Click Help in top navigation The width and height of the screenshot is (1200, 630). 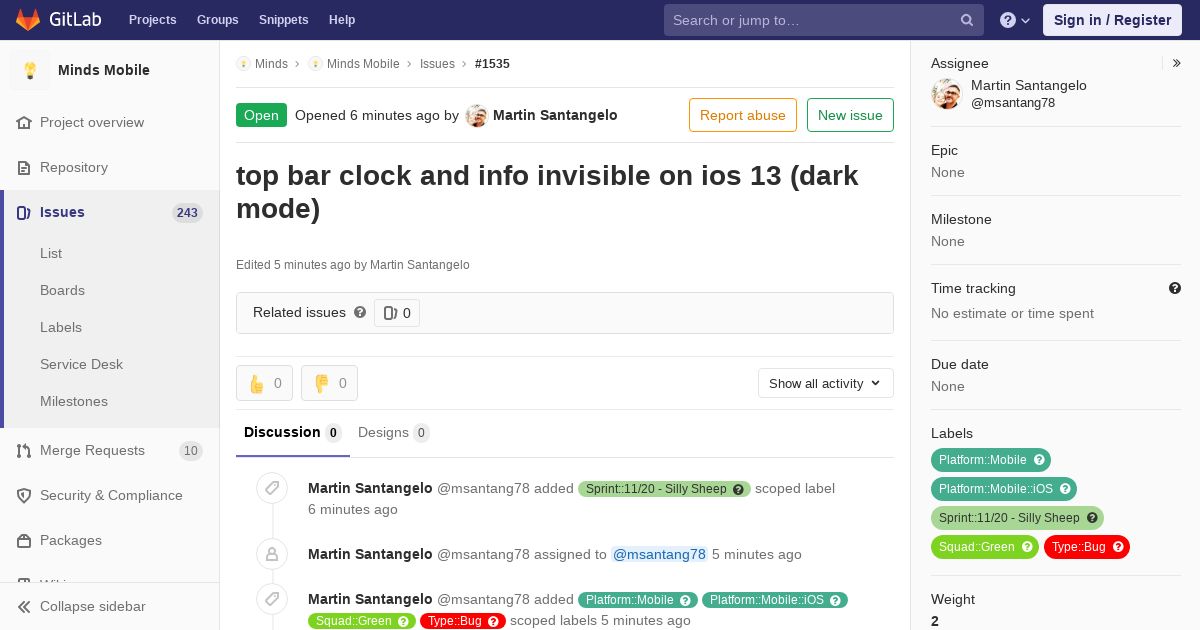click(342, 20)
